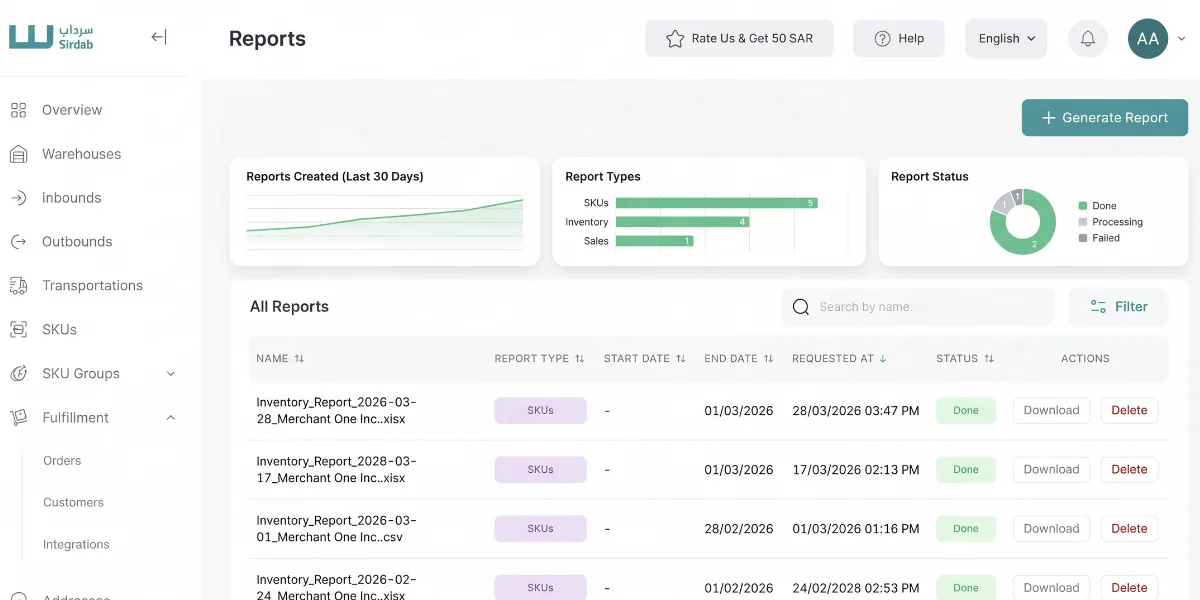Sort by Start Date column arrows
Image resolution: width=1200 pixels, height=600 pixels.
(x=681, y=358)
